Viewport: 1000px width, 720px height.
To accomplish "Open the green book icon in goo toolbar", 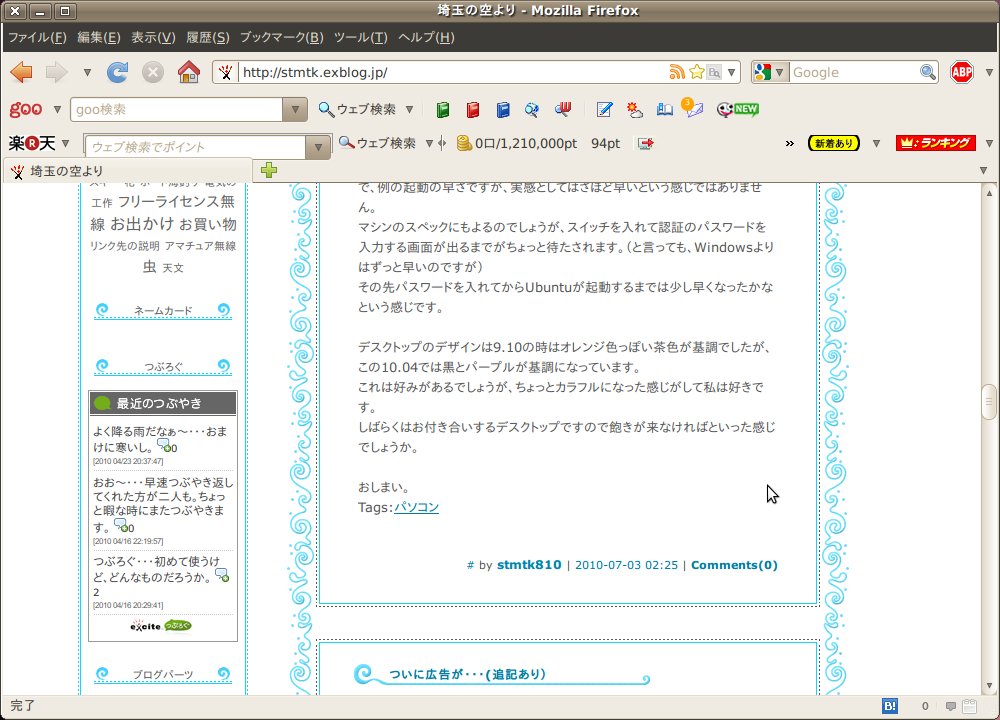I will (443, 110).
